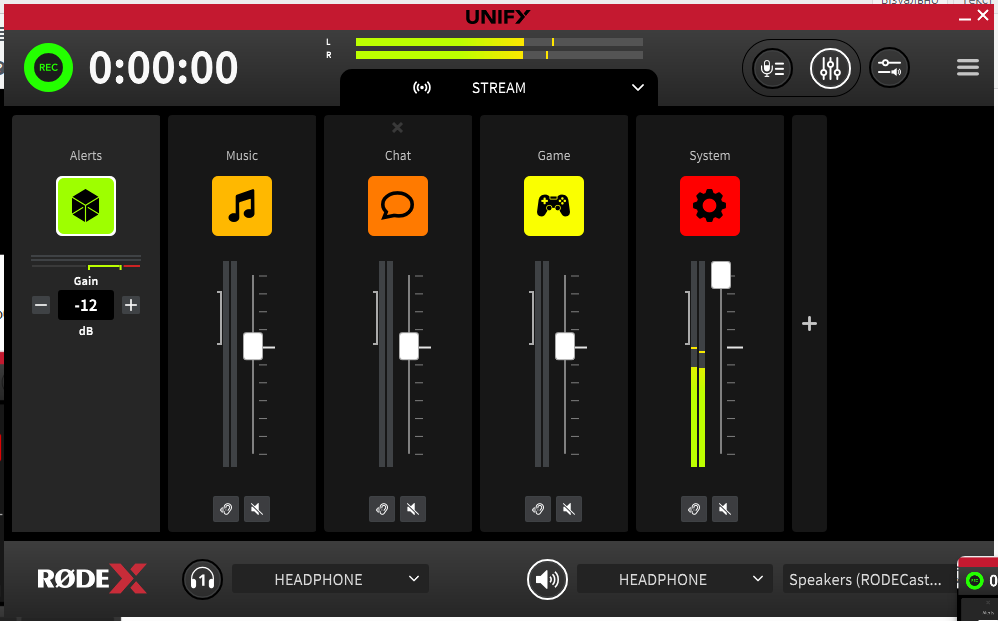Click the green Alerts cube icon
998x621 pixels.
pos(86,206)
